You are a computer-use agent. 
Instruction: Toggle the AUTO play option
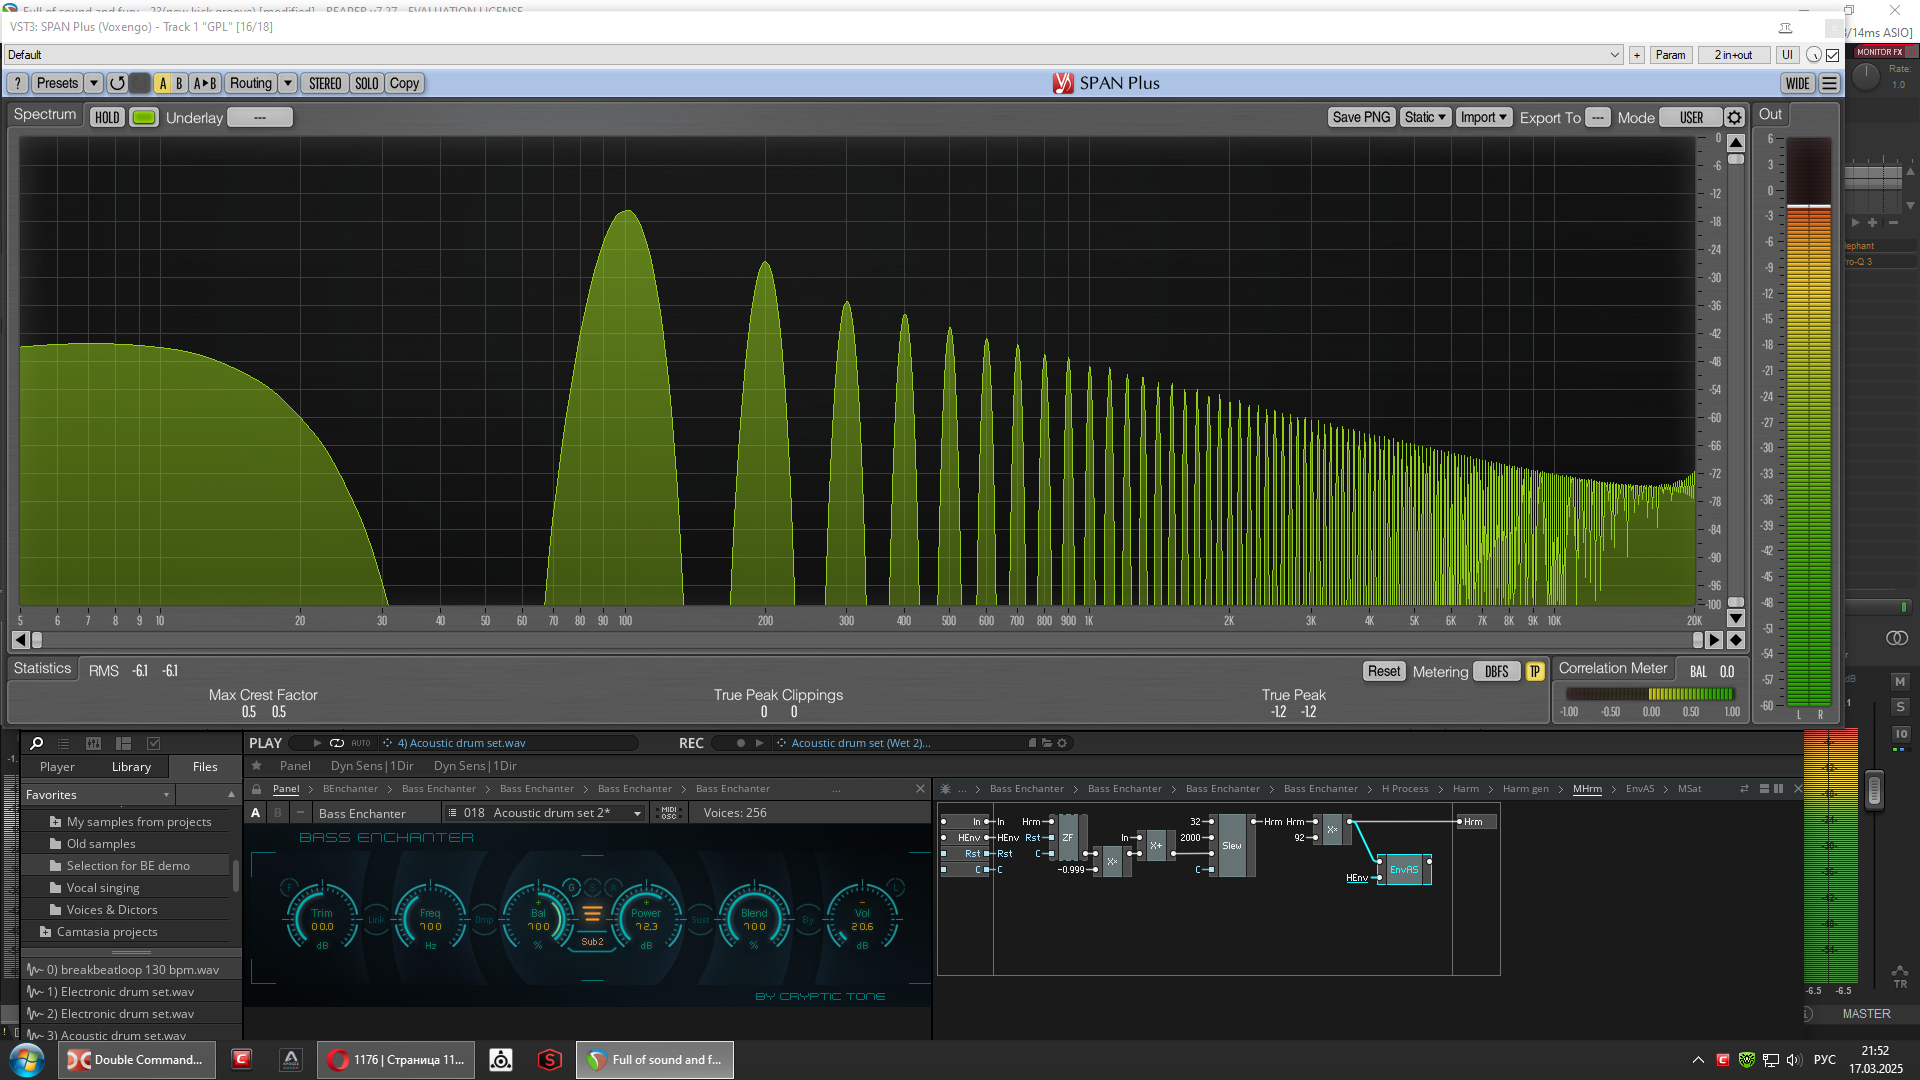tap(361, 743)
